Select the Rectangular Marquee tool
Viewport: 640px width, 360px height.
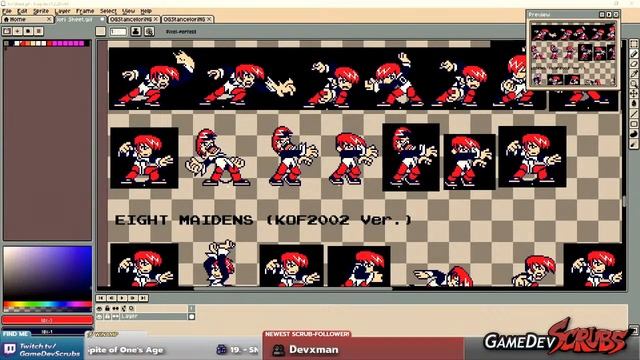pos(633,44)
